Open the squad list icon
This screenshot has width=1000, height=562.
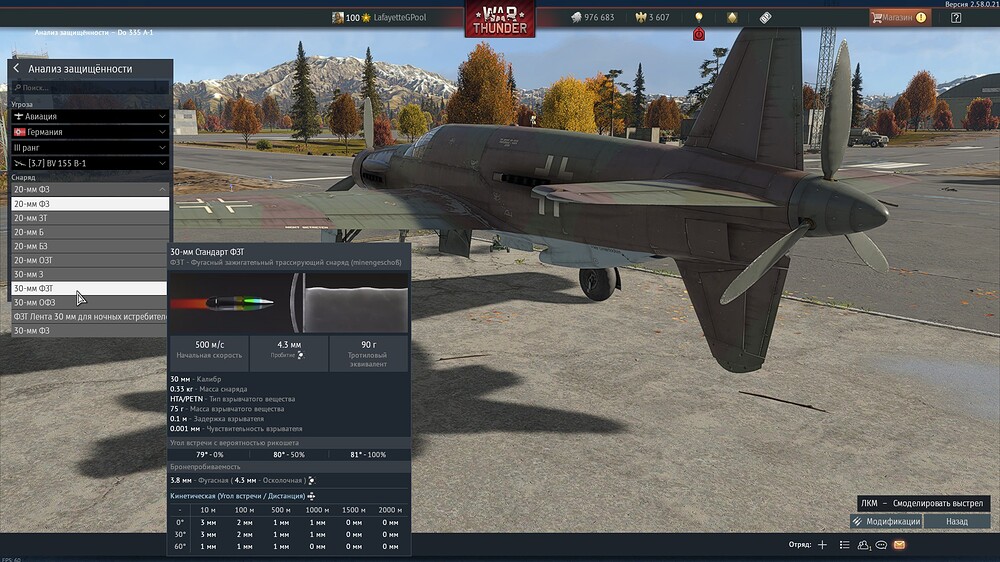(x=844, y=544)
